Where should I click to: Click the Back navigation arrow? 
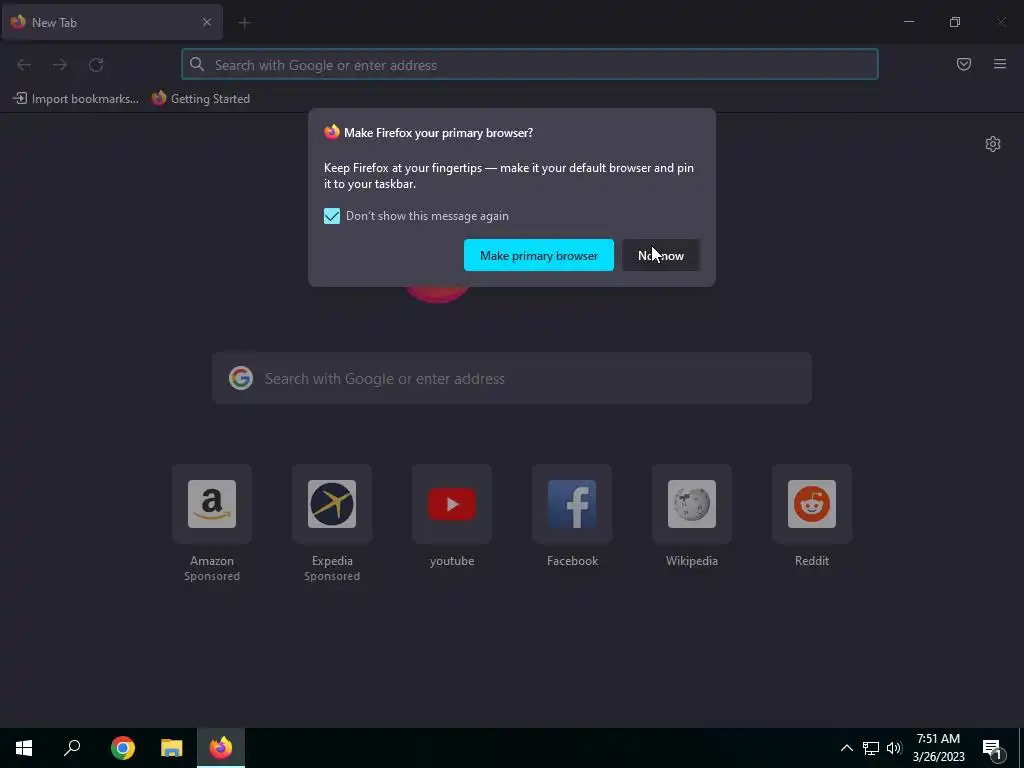(x=24, y=65)
